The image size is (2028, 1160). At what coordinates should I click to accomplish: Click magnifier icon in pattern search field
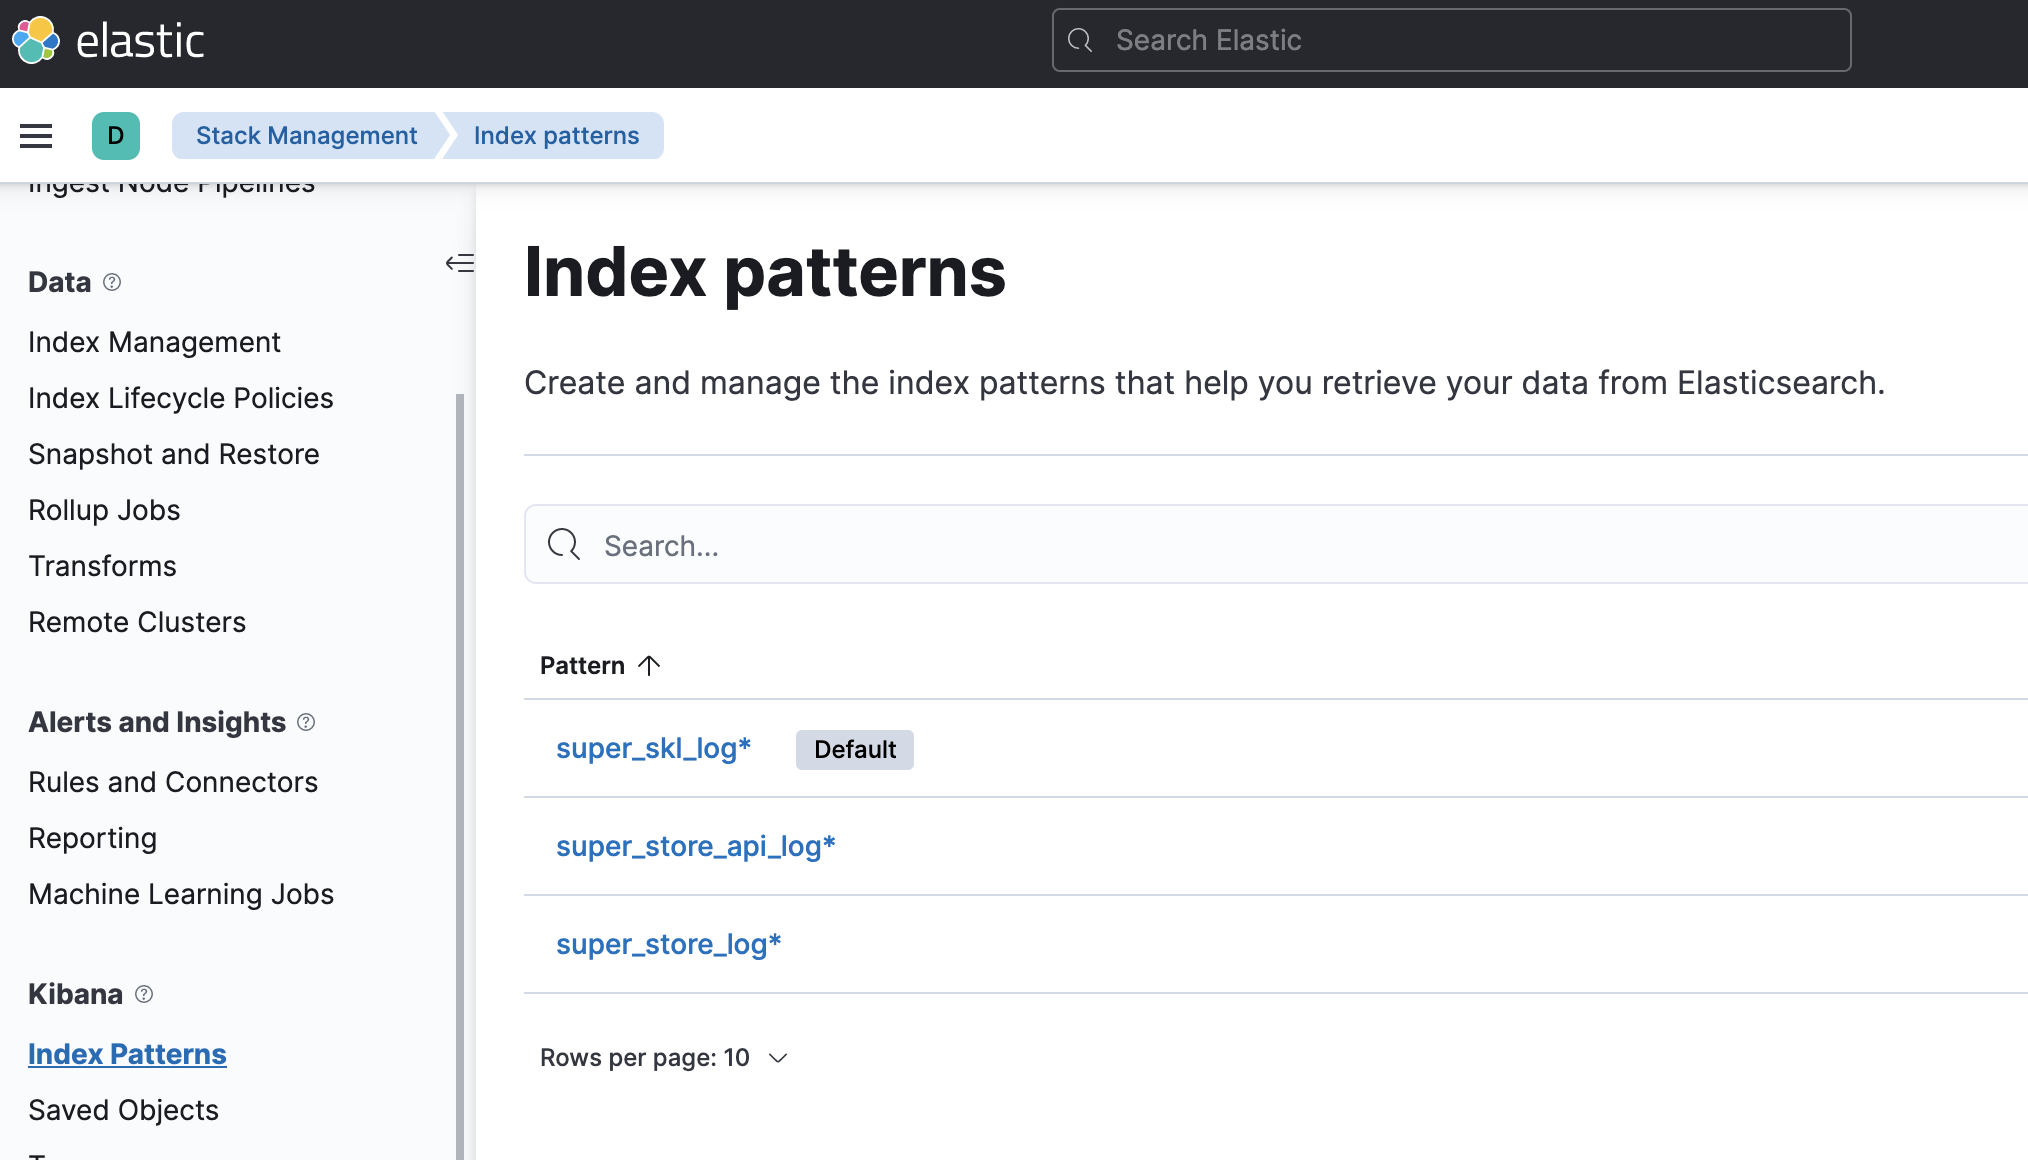coord(564,545)
